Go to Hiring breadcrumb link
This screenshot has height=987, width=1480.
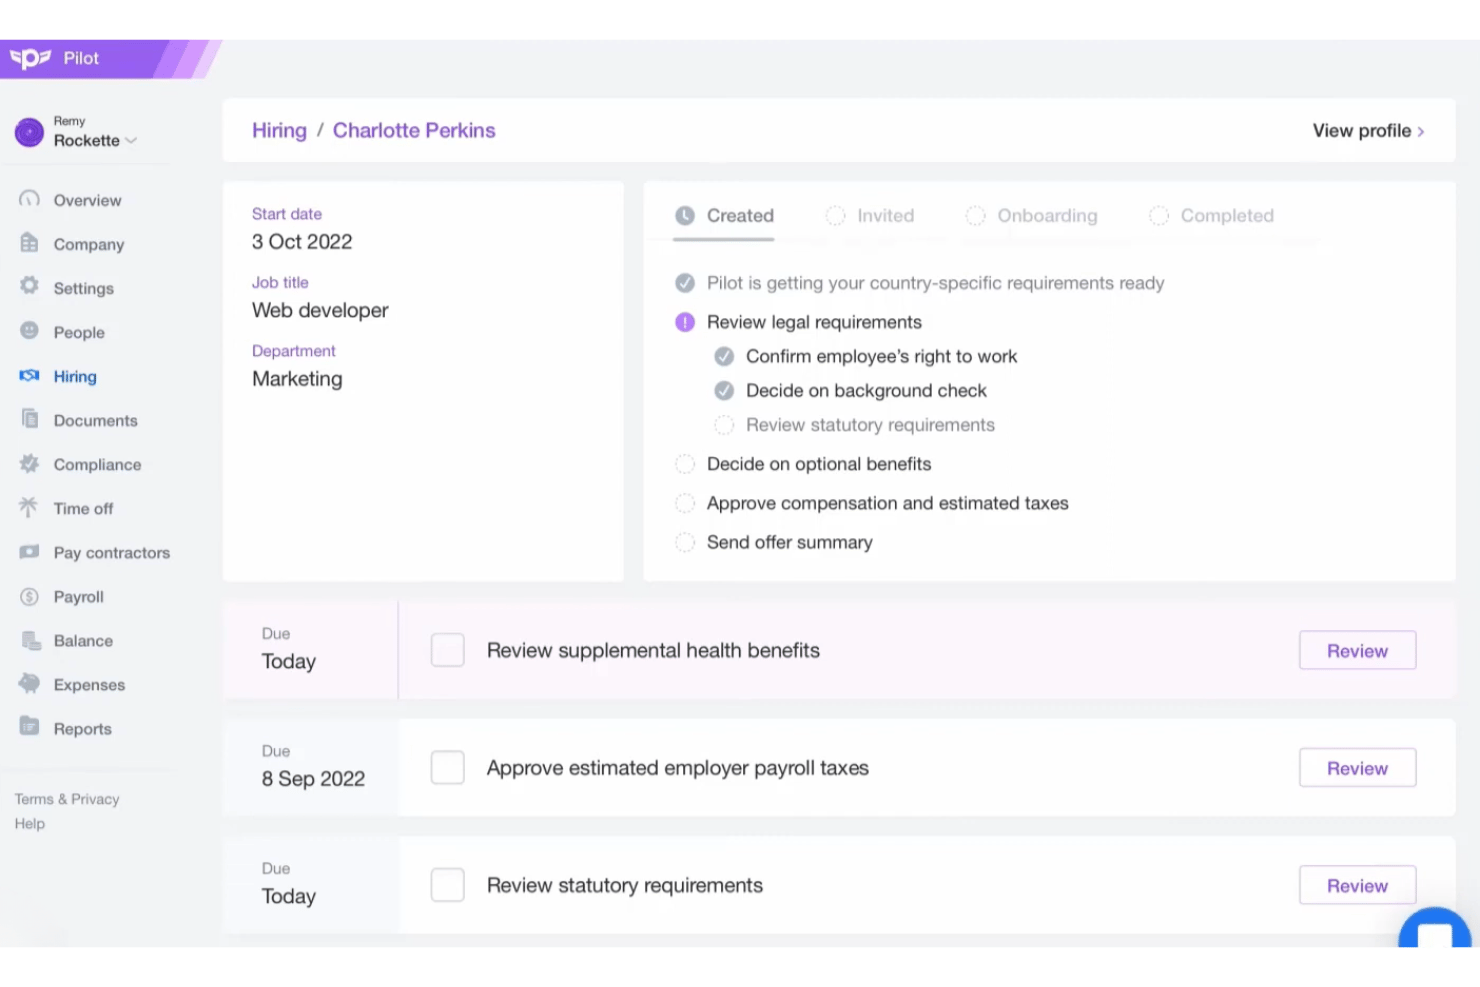(x=279, y=131)
